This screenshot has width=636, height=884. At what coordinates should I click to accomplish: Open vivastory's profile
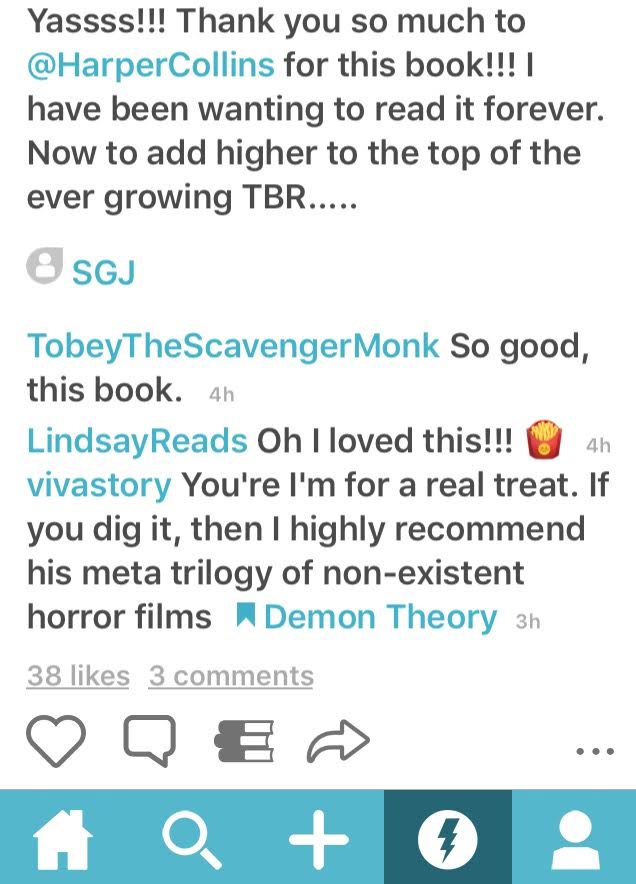click(99, 485)
